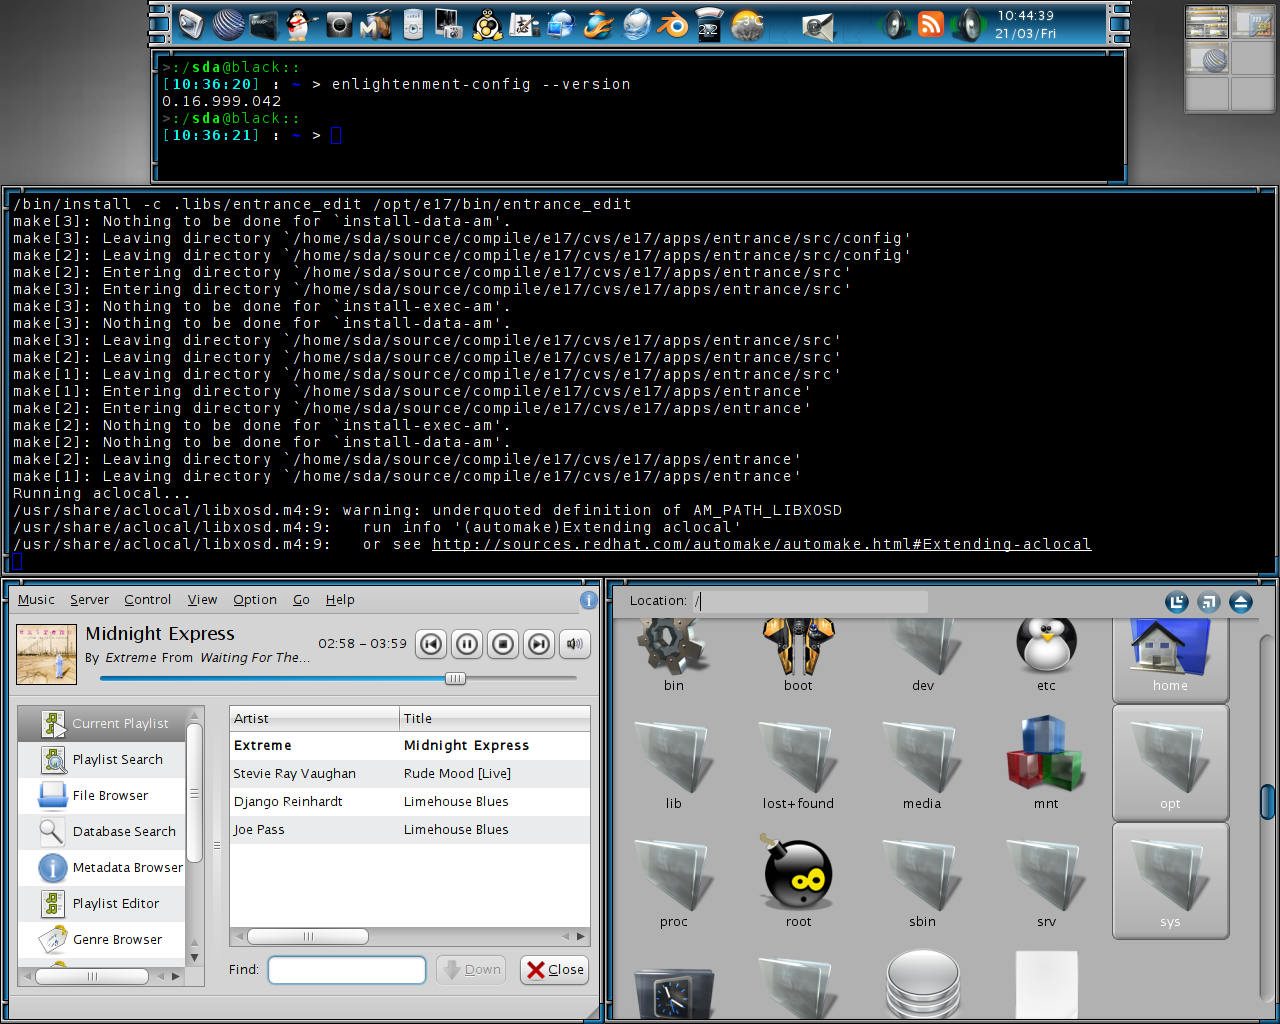The image size is (1280, 1024).
Task: Launch the camera lens dock icon
Action: coord(339,25)
